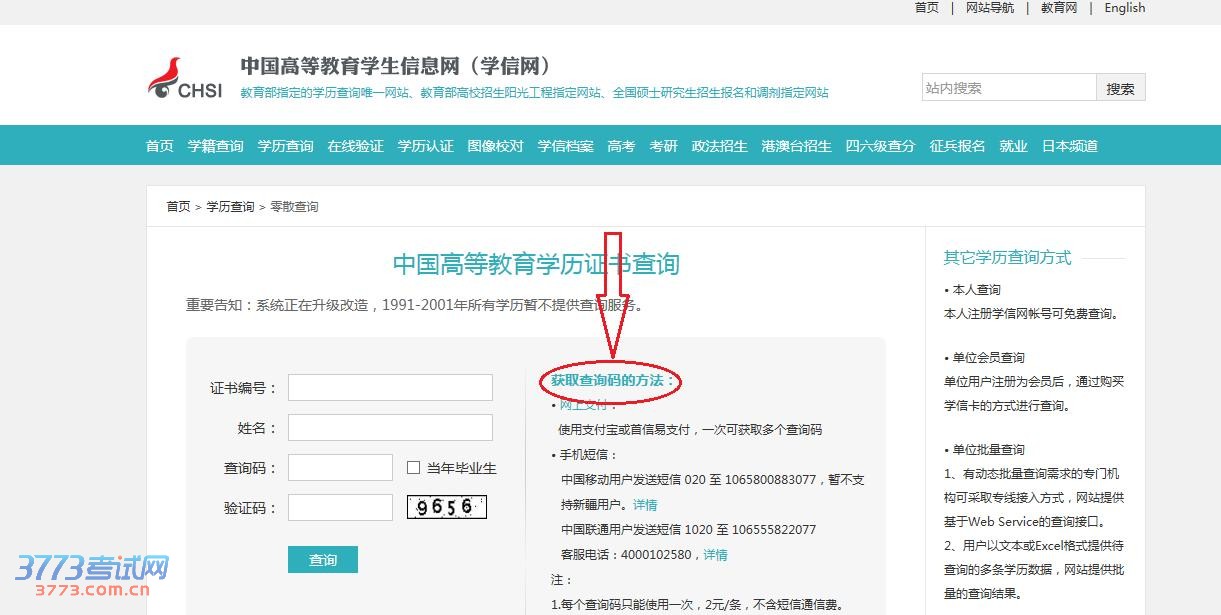Click the 验证码 input field
This screenshot has width=1221, height=615.
tap(340, 507)
